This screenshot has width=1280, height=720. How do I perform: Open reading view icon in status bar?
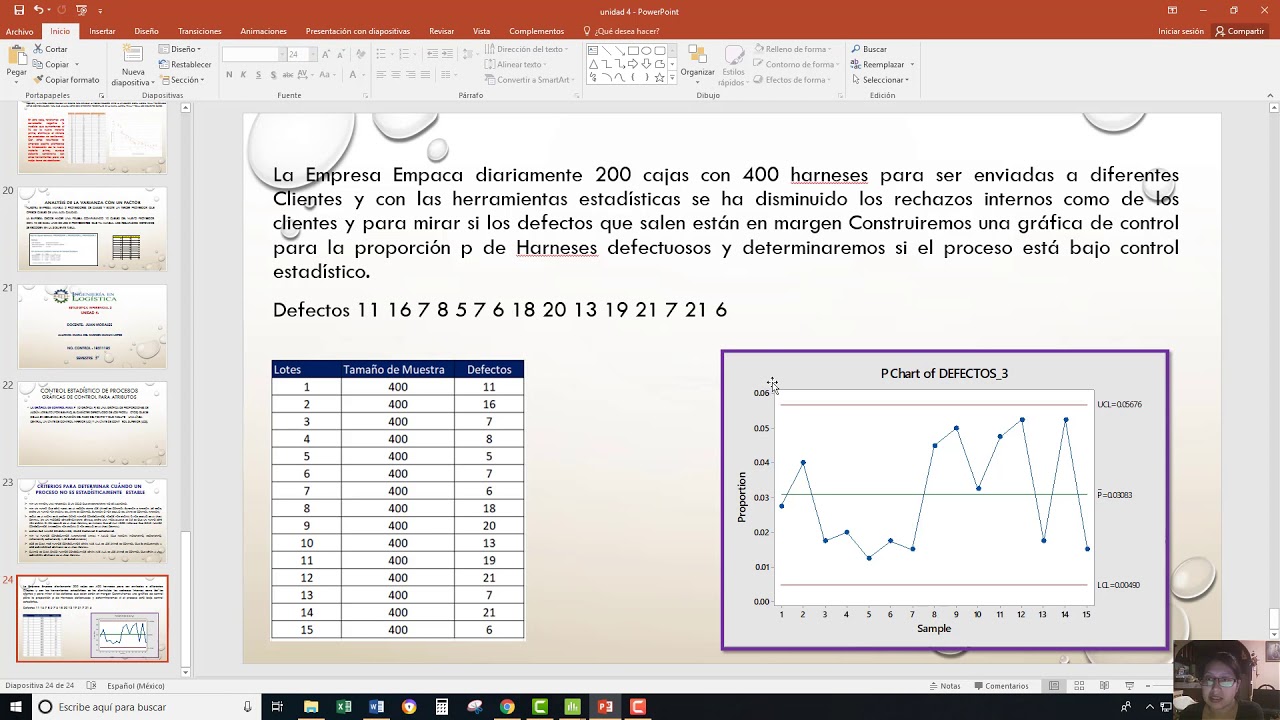(1104, 686)
